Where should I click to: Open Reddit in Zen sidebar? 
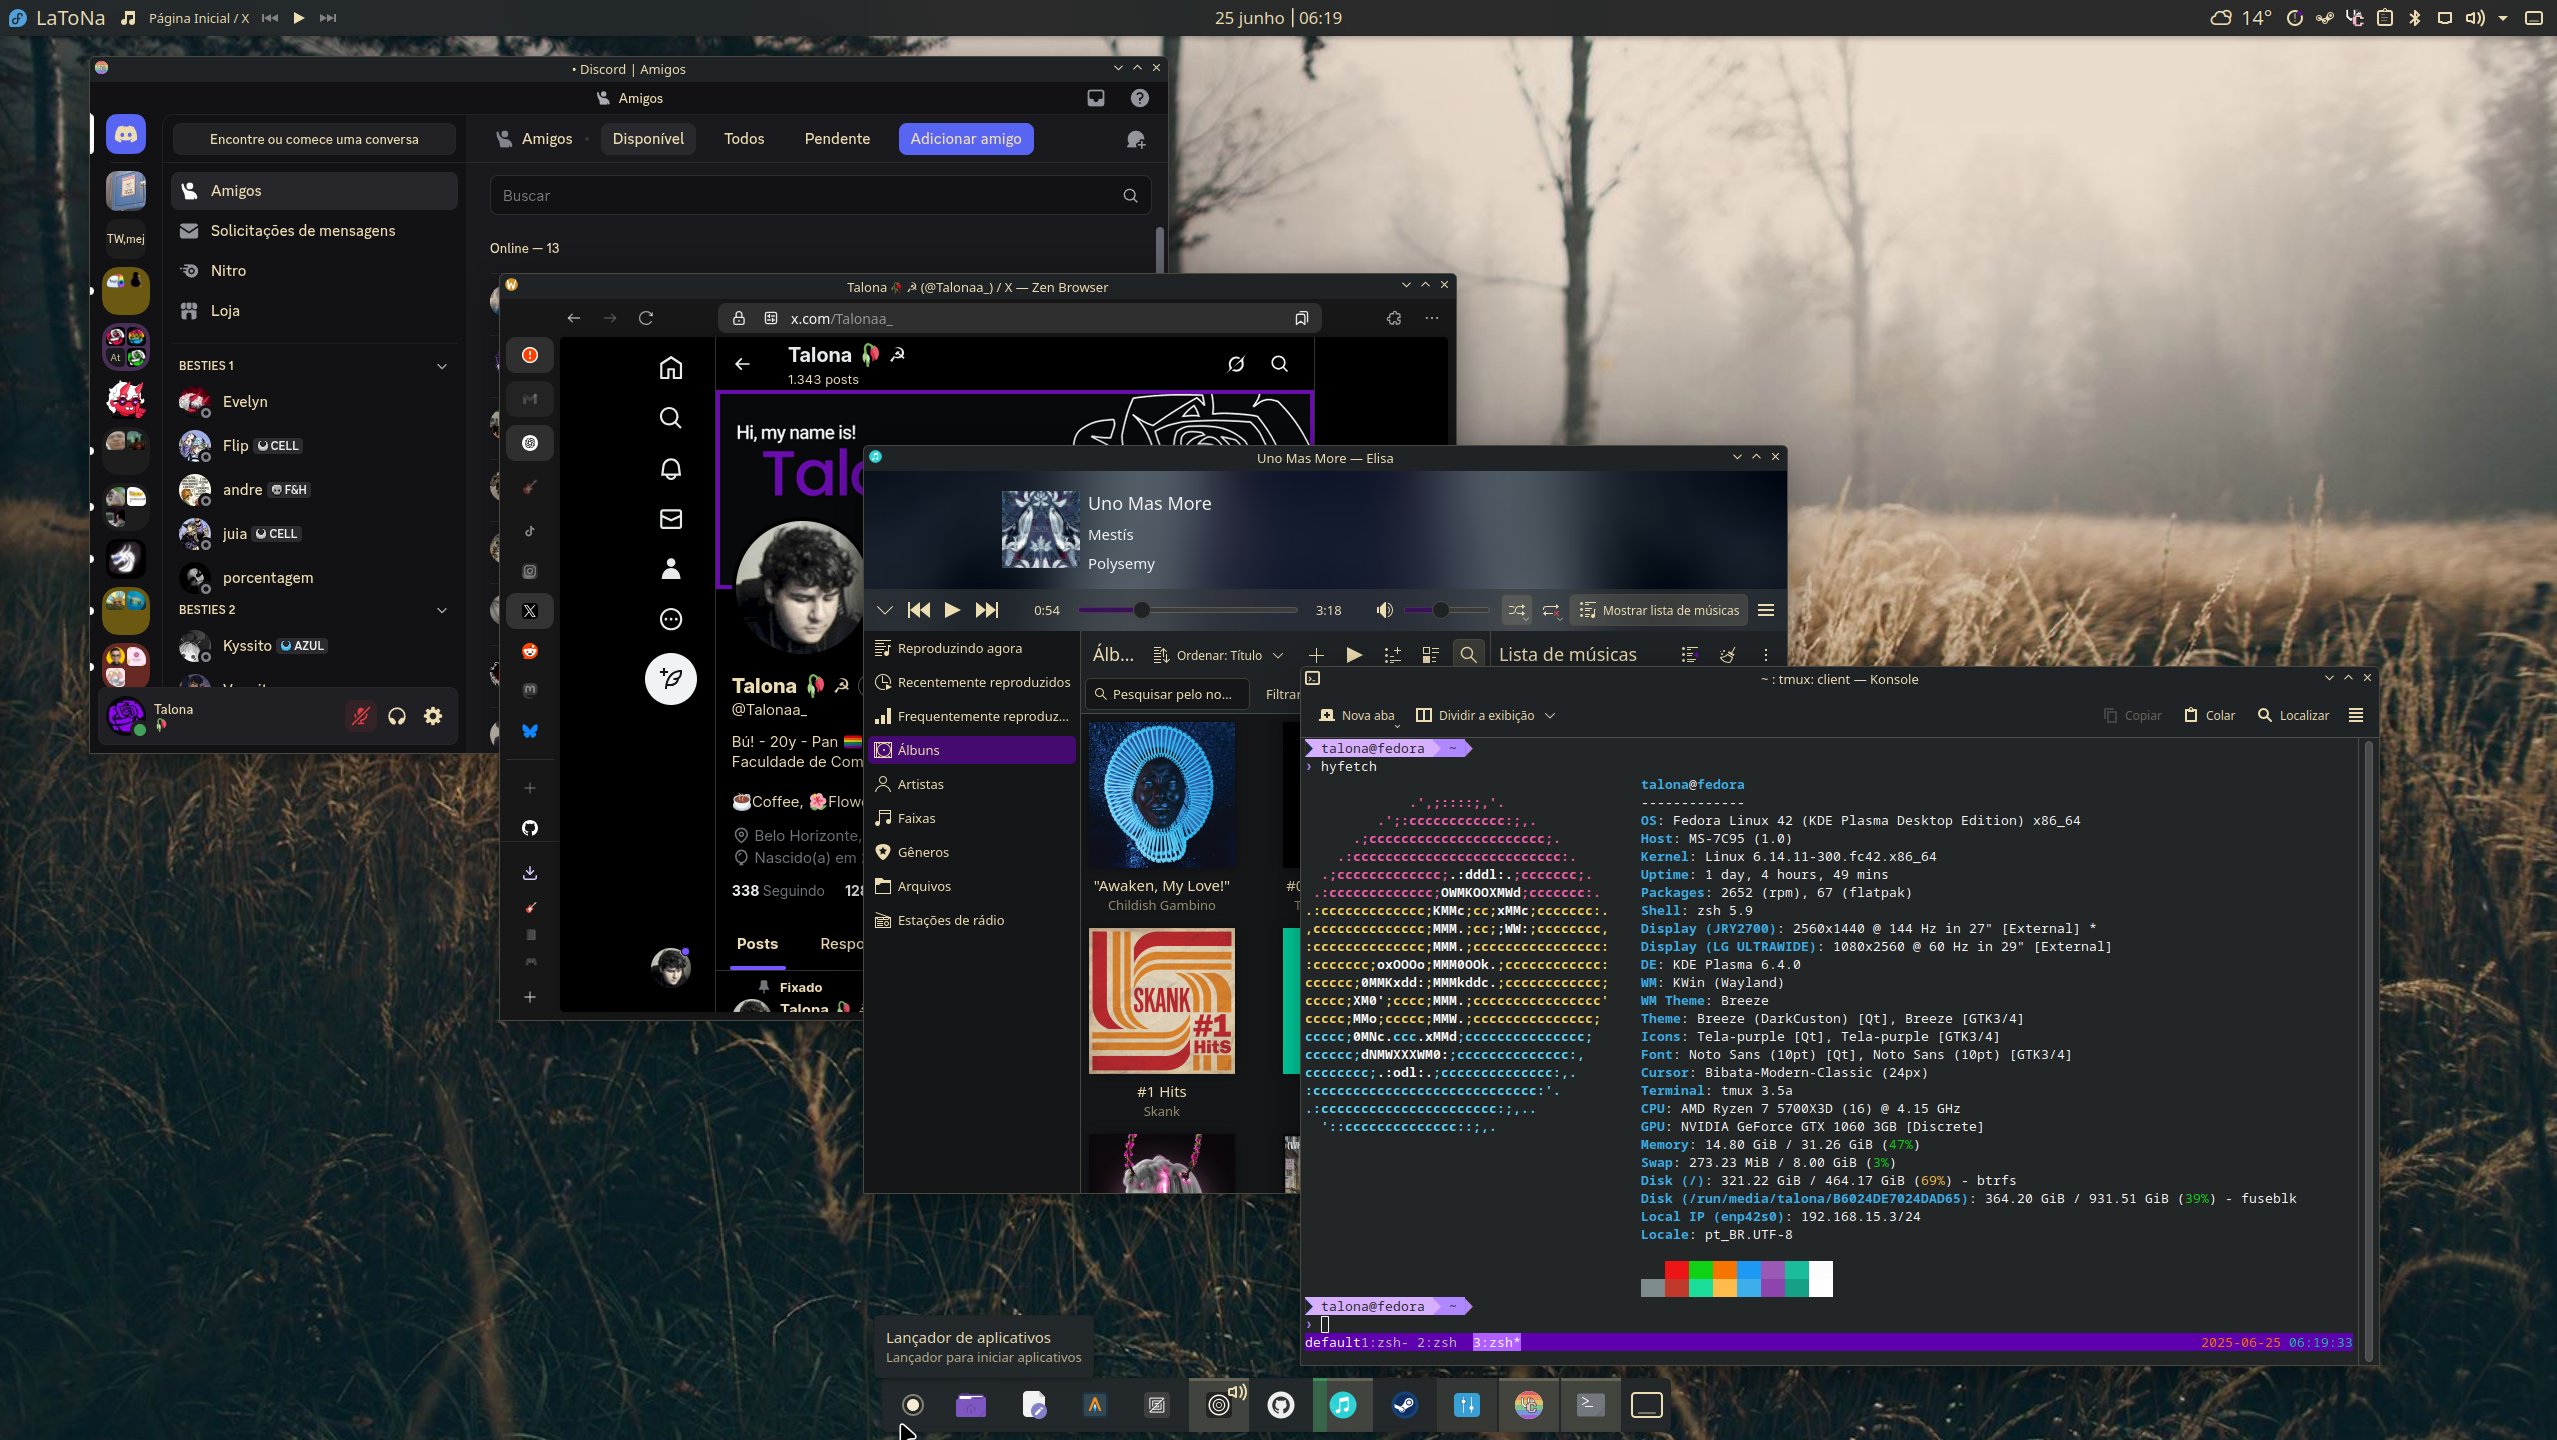click(530, 651)
